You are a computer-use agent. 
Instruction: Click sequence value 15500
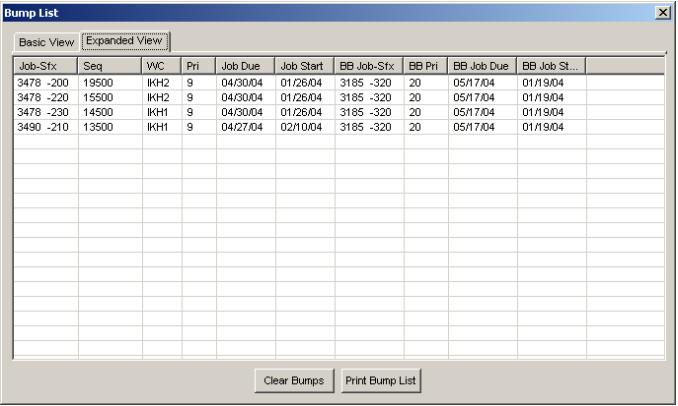[x=110, y=98]
